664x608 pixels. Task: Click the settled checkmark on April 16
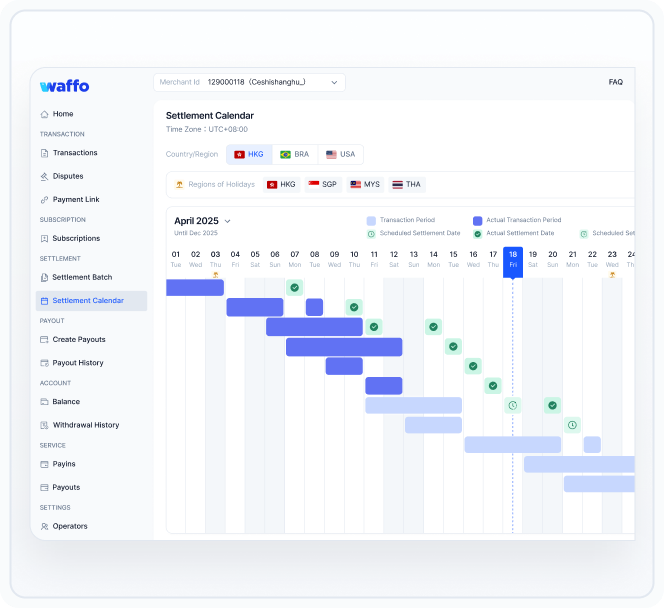tap(473, 366)
